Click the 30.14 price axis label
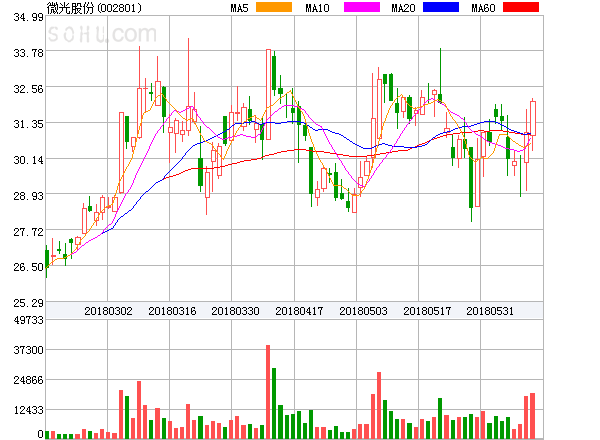Screen dimensions: 600x440 coord(28,160)
